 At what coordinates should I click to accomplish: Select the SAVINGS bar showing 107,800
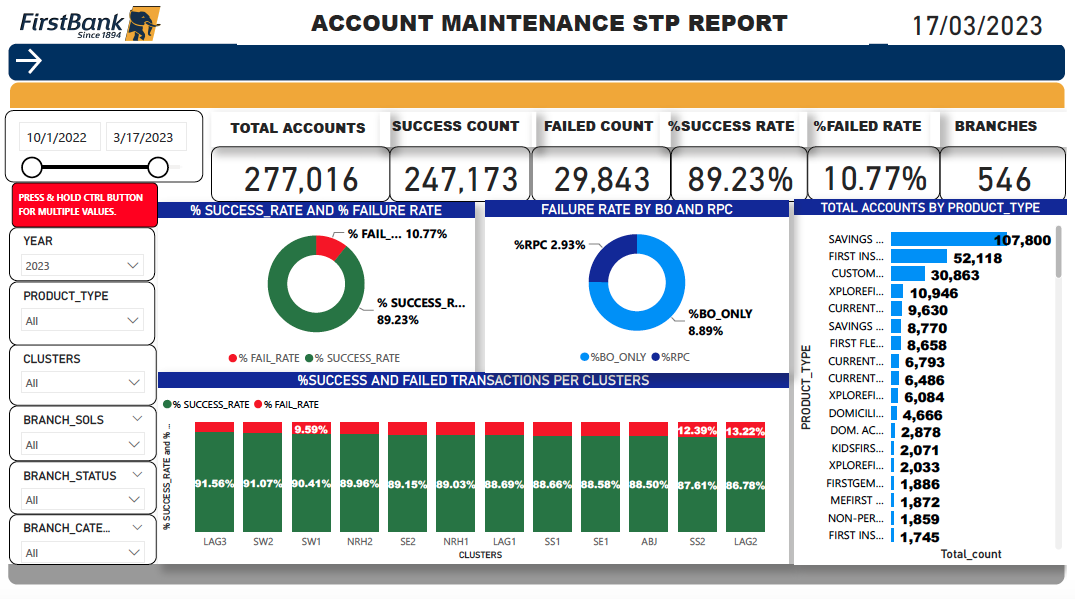(947, 239)
